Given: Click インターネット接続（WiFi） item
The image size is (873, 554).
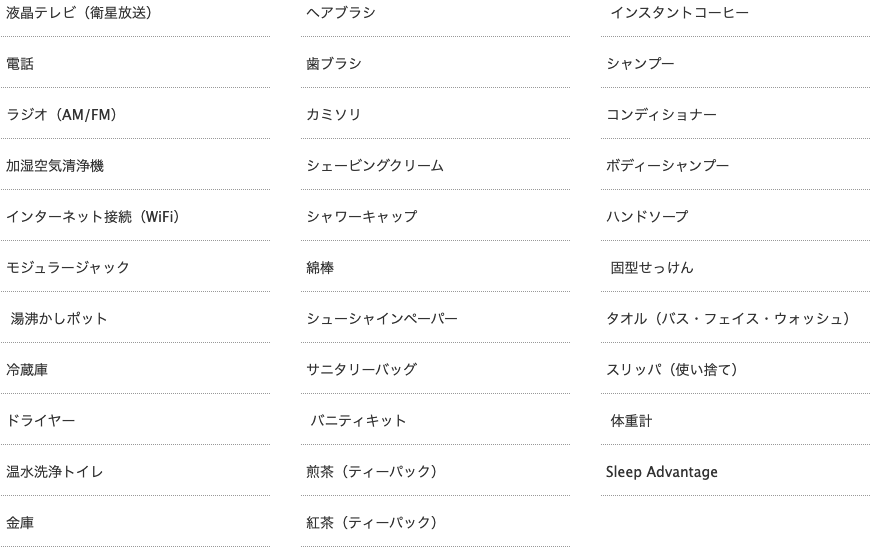Looking at the screenshot, I should click(93, 217).
